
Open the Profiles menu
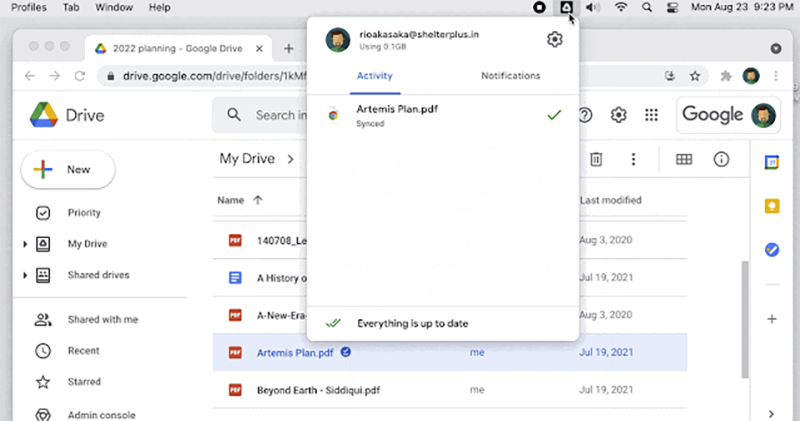29,7
